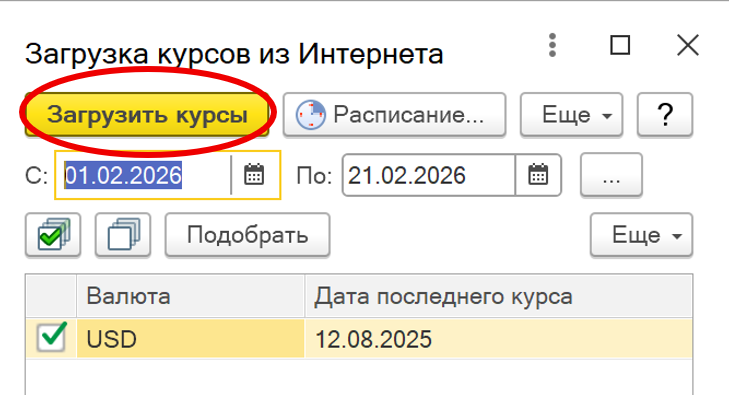Image resolution: width=729 pixels, height=395 pixels.
Task: Focus the С: start date field
Action: (144, 175)
